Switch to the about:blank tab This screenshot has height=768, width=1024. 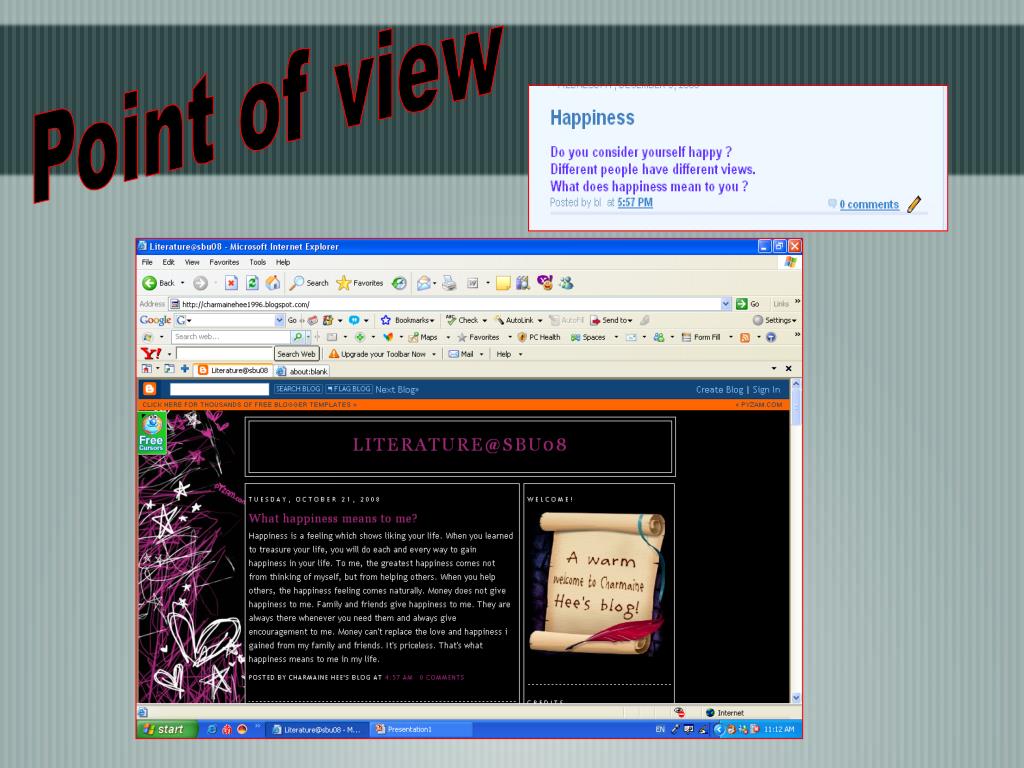pyautogui.click(x=302, y=371)
